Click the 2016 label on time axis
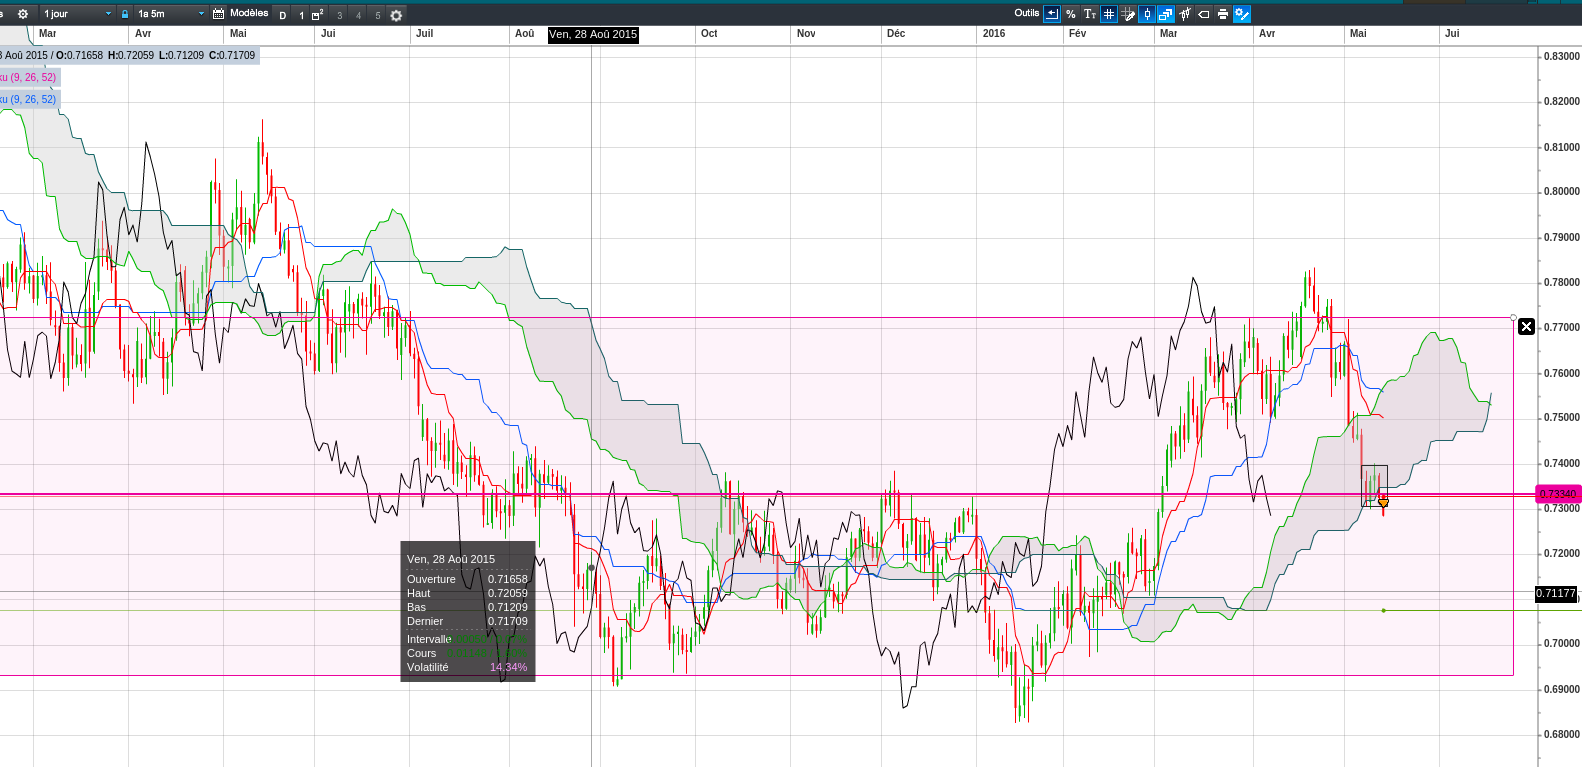Image resolution: width=1582 pixels, height=767 pixels. 994,33
